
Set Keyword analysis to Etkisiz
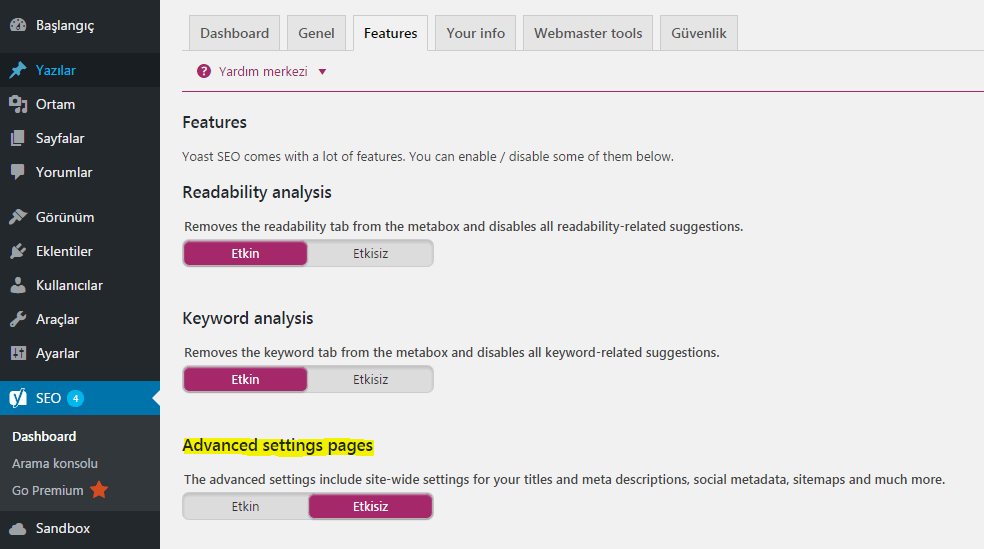370,380
